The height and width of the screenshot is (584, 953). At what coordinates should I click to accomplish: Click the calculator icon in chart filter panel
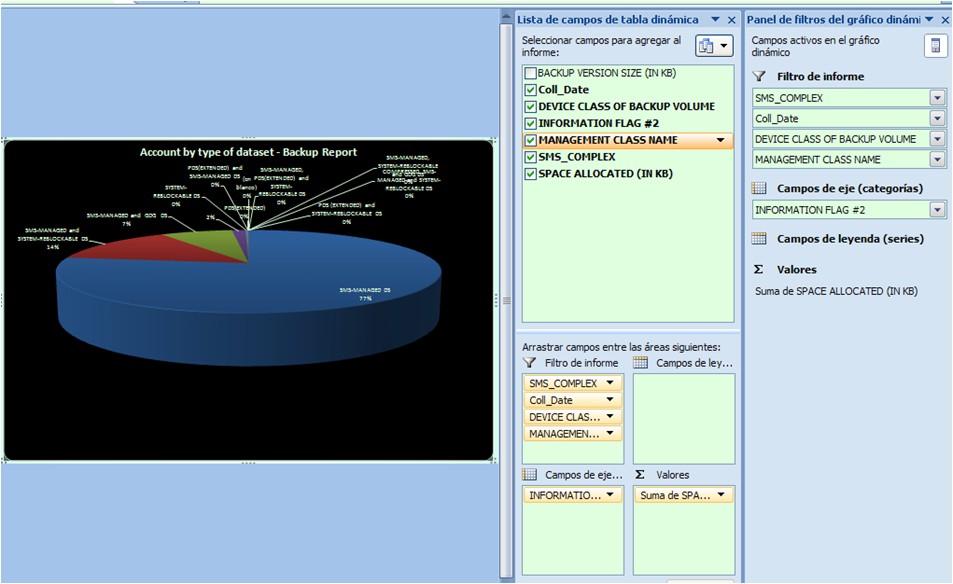(935, 46)
